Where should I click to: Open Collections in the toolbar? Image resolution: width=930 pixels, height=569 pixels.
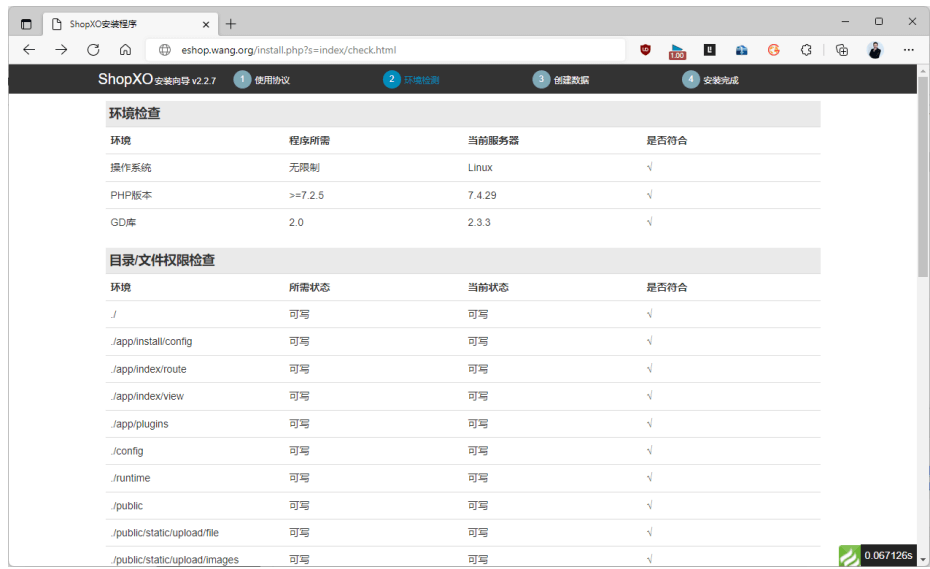point(842,50)
